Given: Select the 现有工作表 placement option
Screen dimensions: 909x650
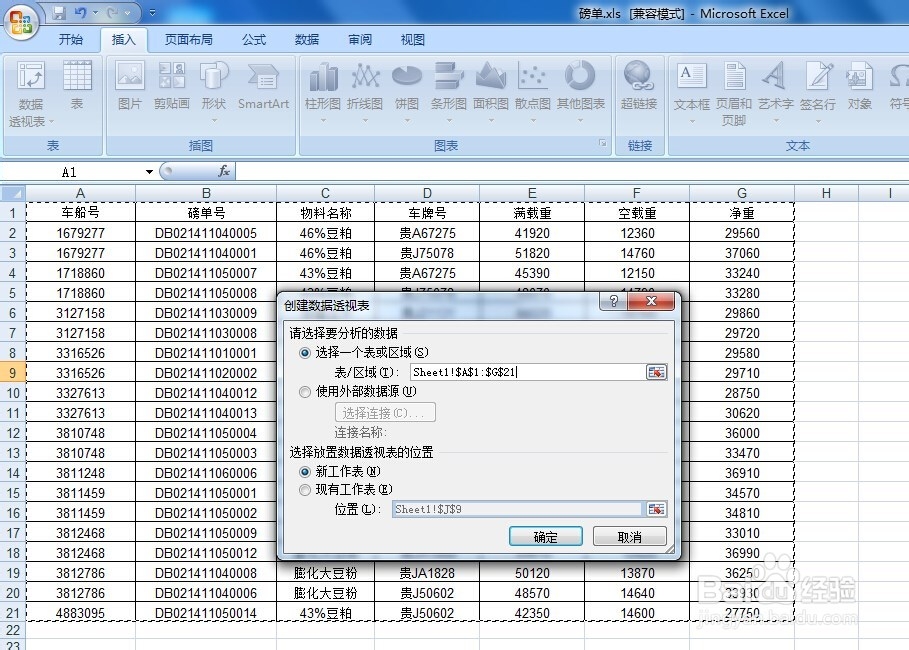Looking at the screenshot, I should [305, 490].
